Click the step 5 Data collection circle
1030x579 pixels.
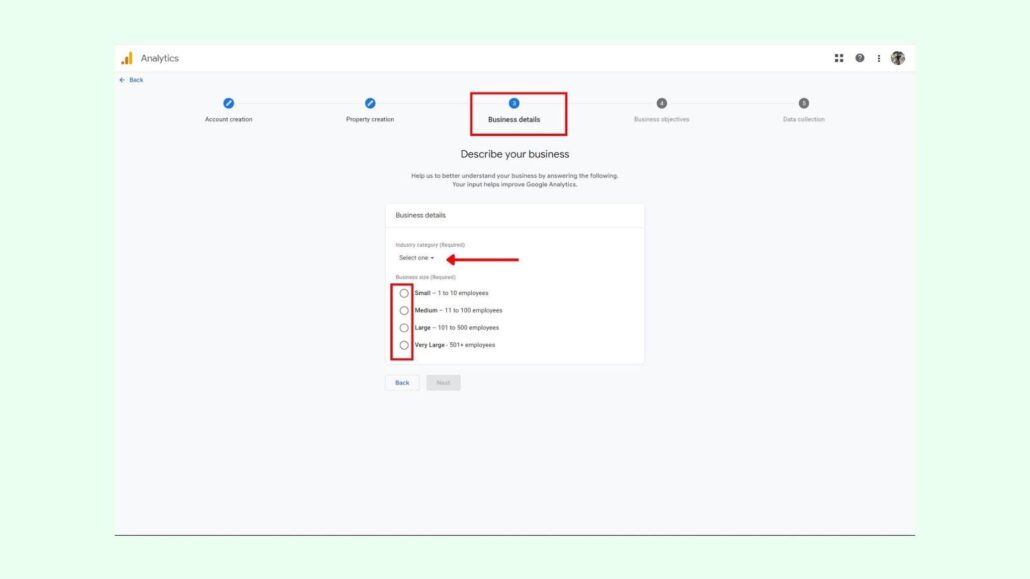click(804, 103)
